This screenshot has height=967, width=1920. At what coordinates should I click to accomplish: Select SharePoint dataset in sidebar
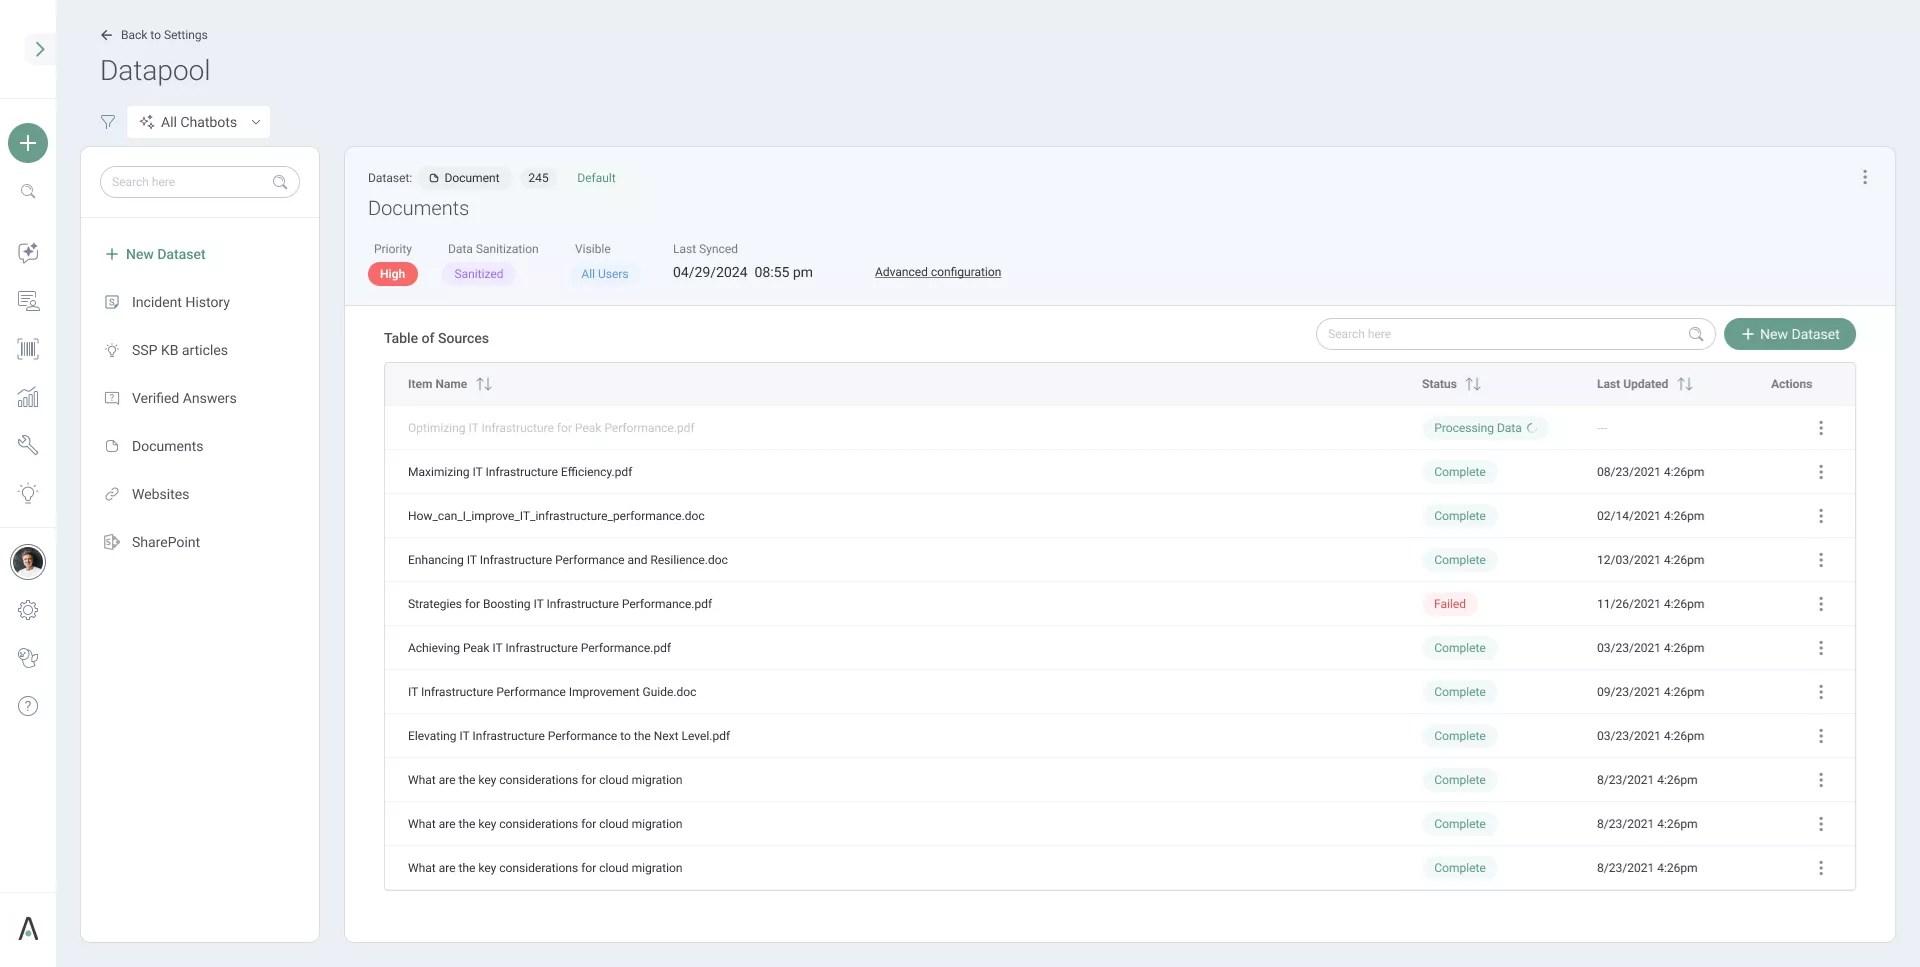coord(165,542)
